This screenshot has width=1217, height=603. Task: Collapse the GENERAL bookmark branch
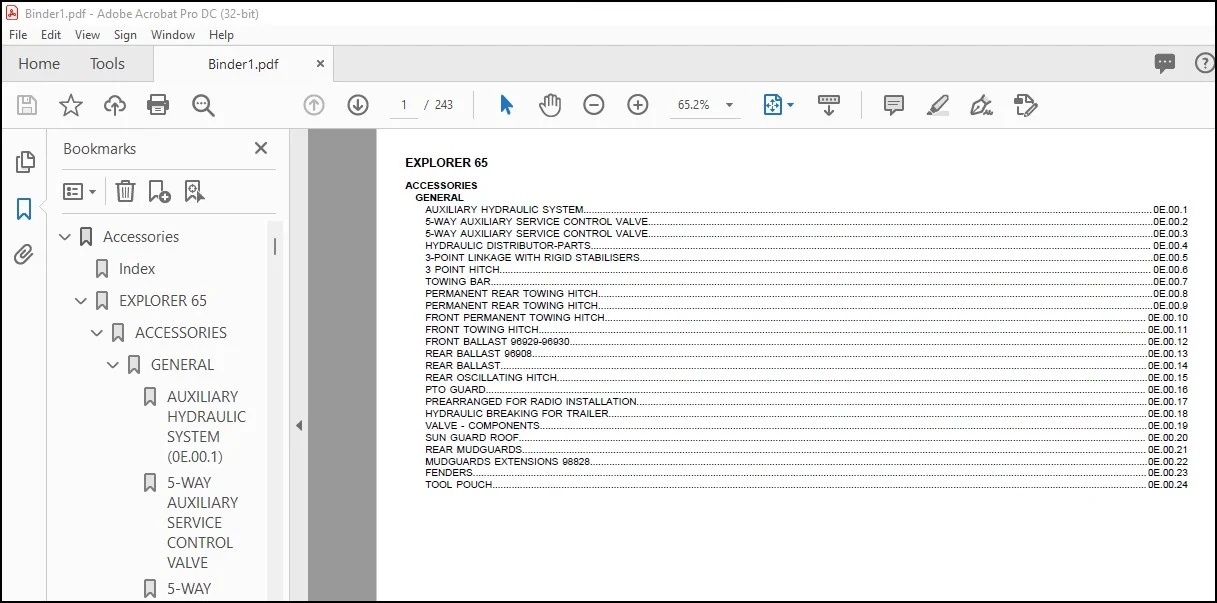pos(113,365)
